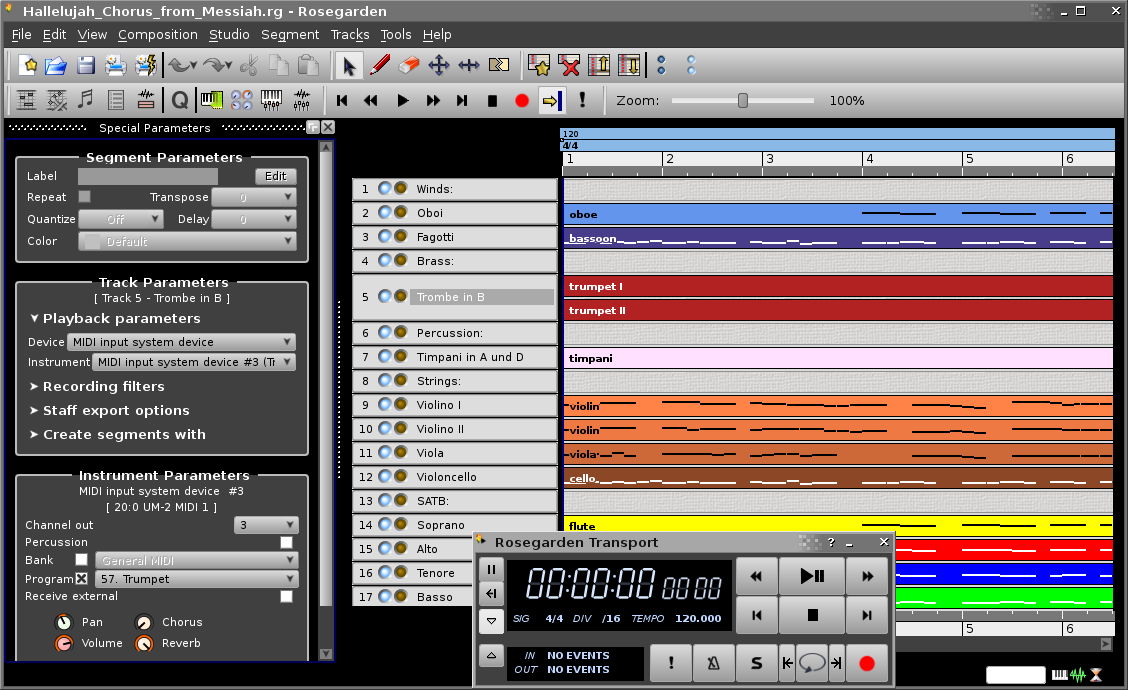Toggle the metronome in the Transport window
1128x690 pixels.
point(713,663)
